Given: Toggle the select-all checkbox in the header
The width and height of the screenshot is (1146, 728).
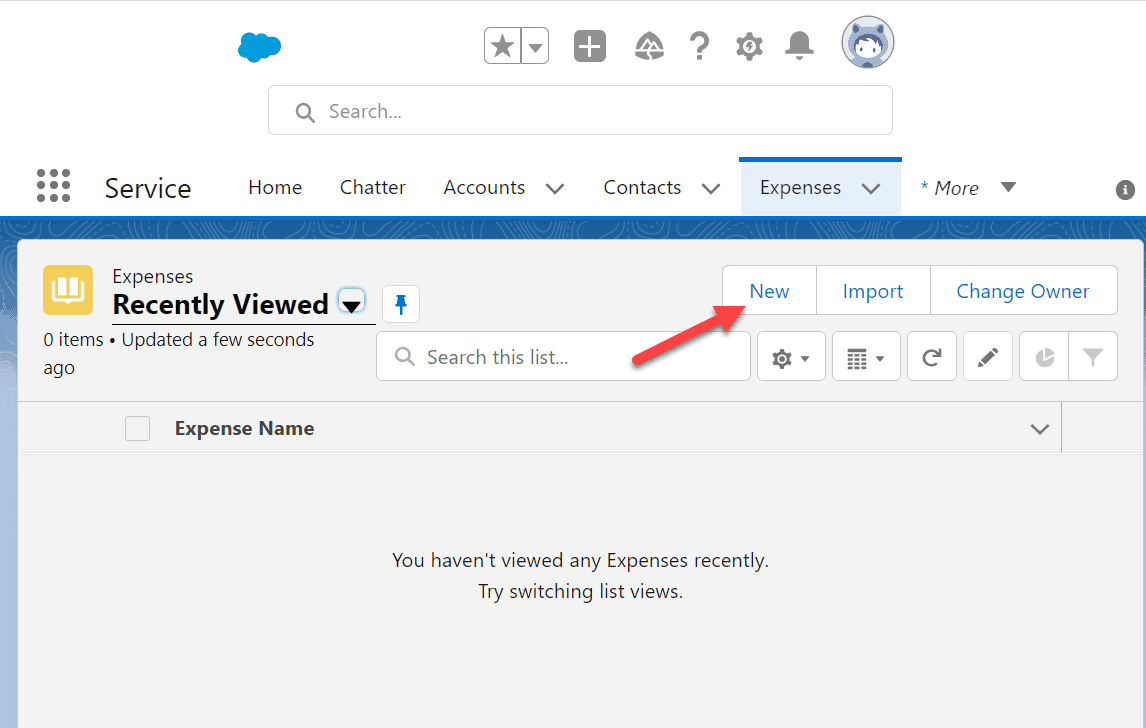Looking at the screenshot, I should point(137,427).
